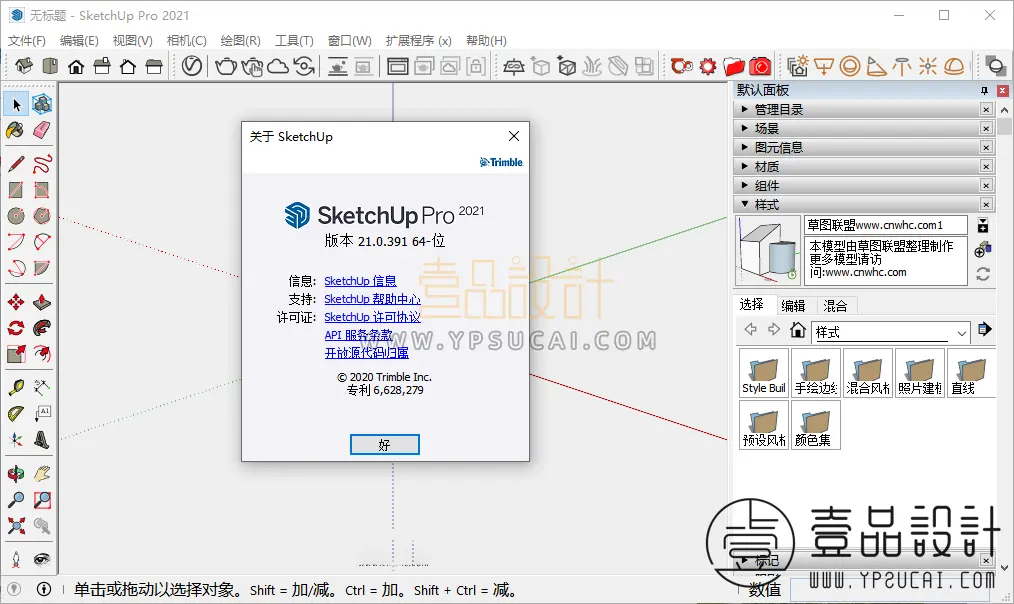Select the arrow Select tool
The width and height of the screenshot is (1014, 604).
pyautogui.click(x=16, y=104)
